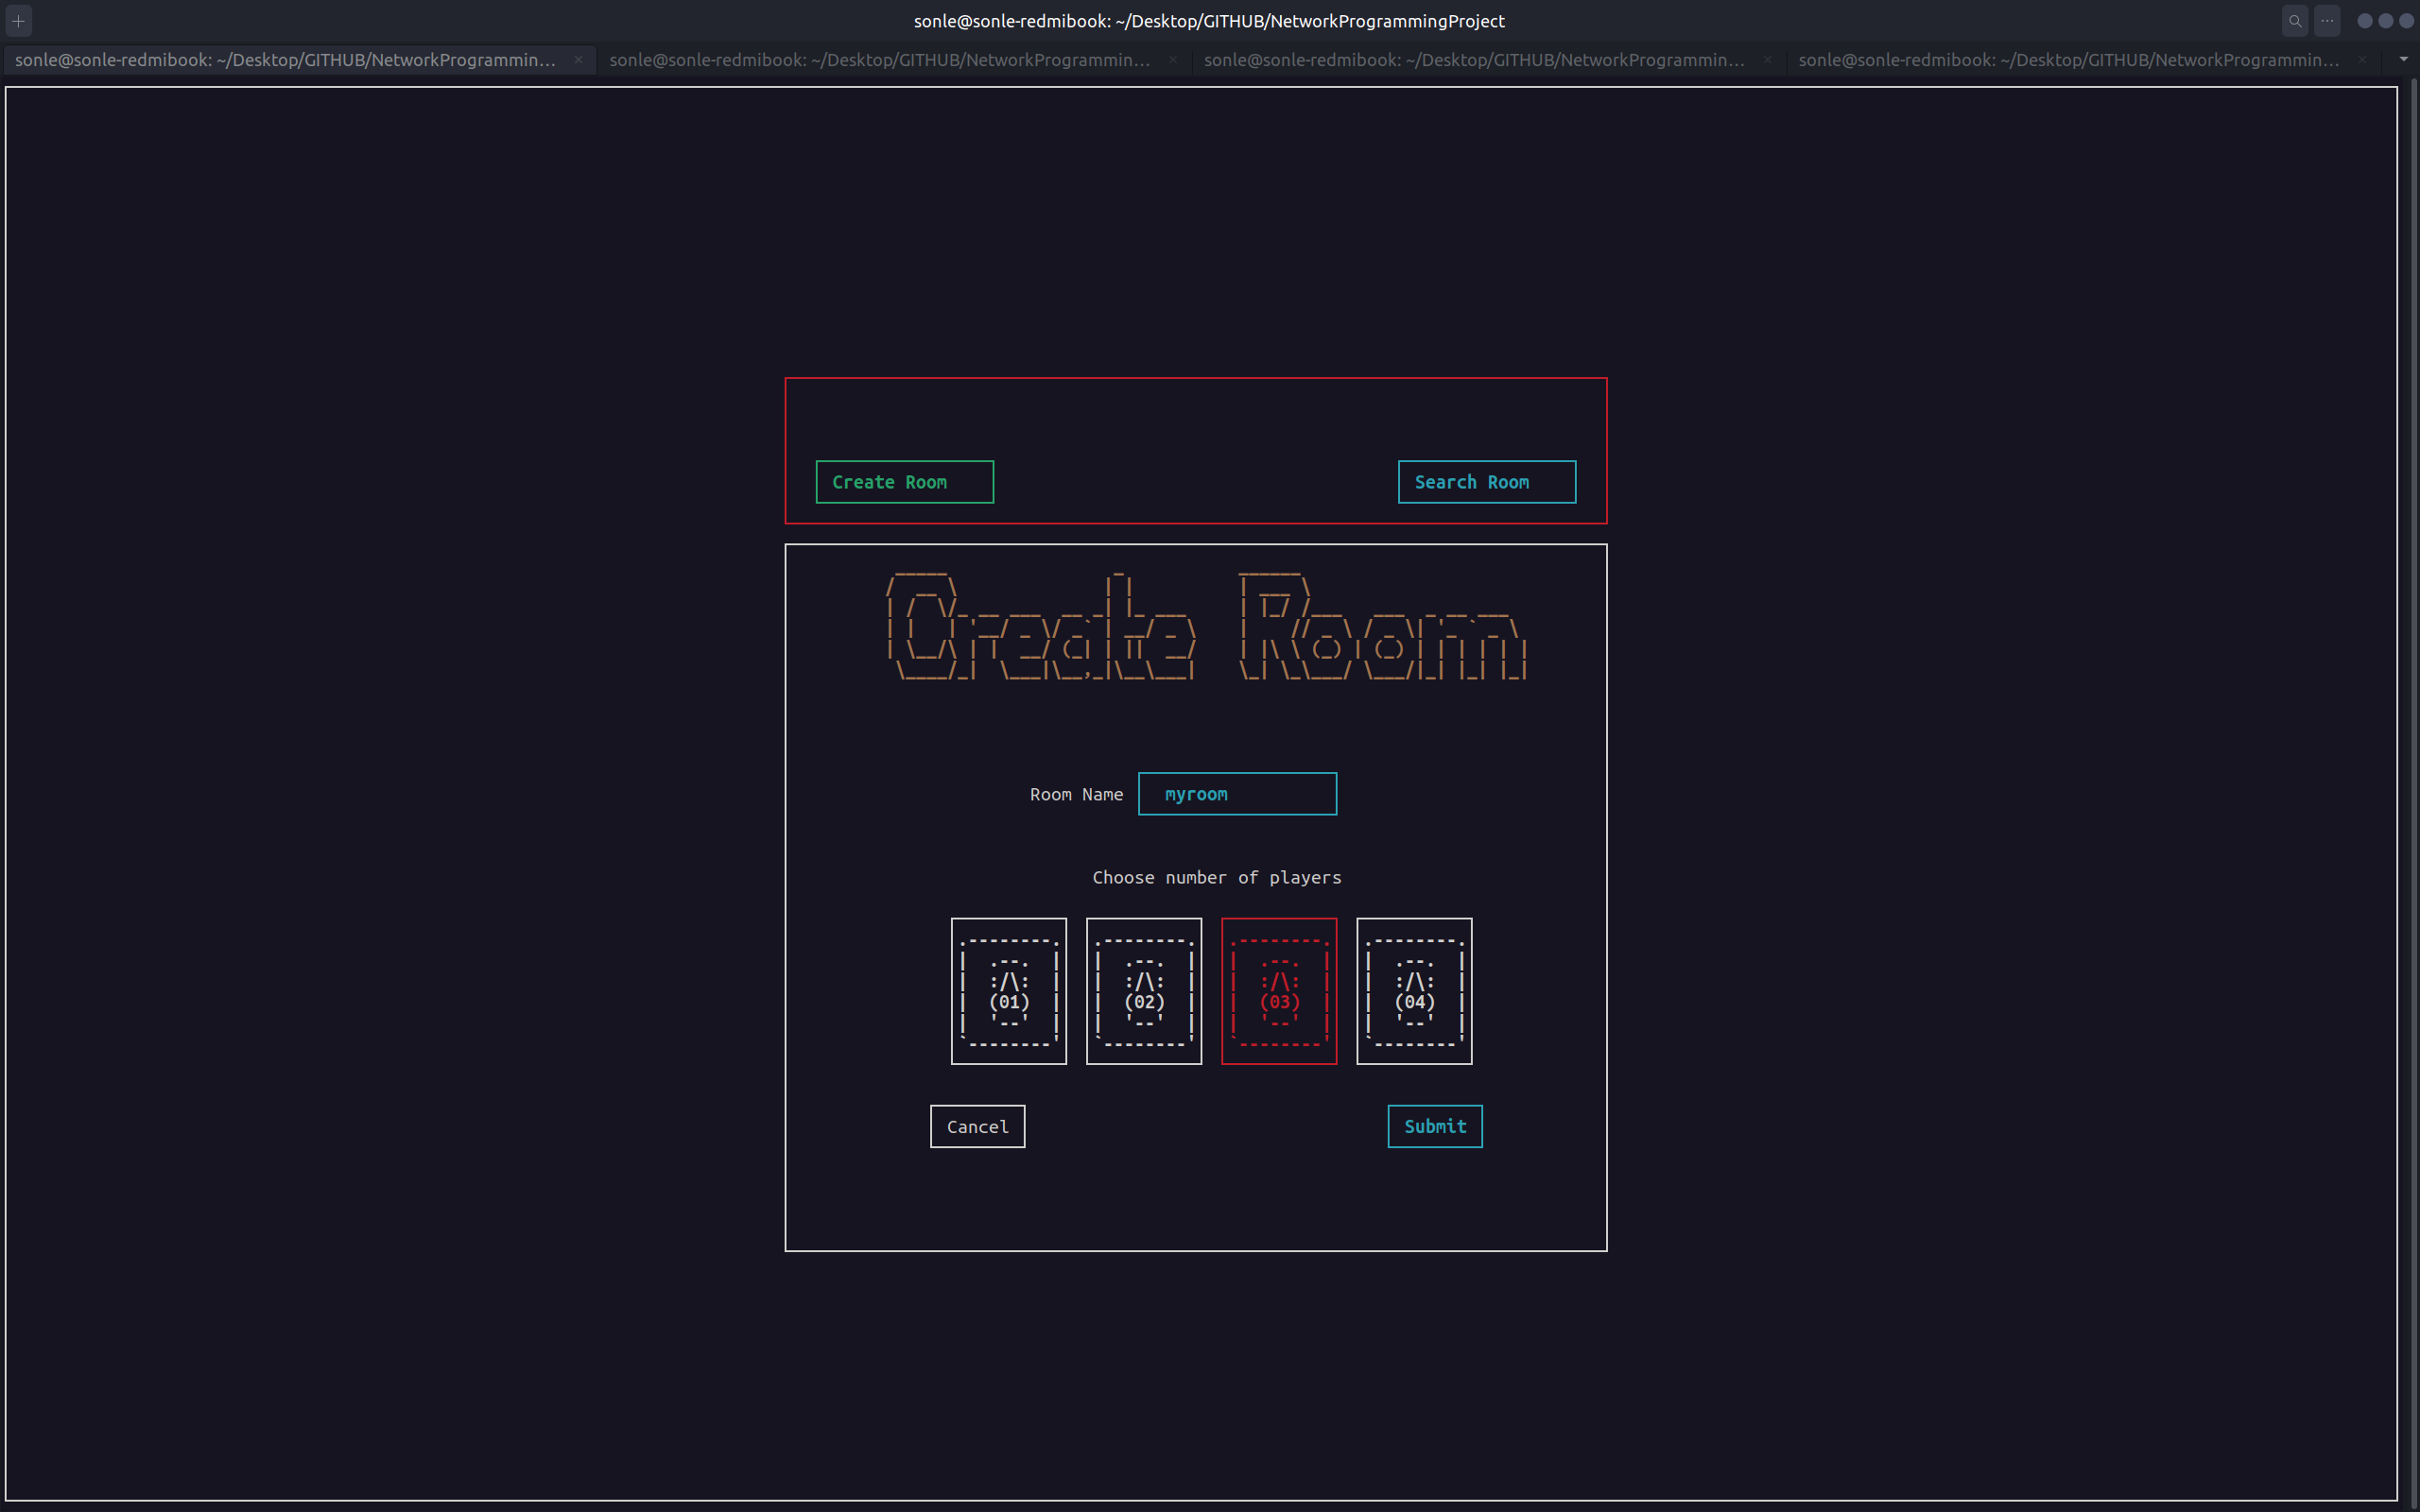The image size is (2420, 1512).
Task: Choose the red 03 player card
Action: point(1278,991)
